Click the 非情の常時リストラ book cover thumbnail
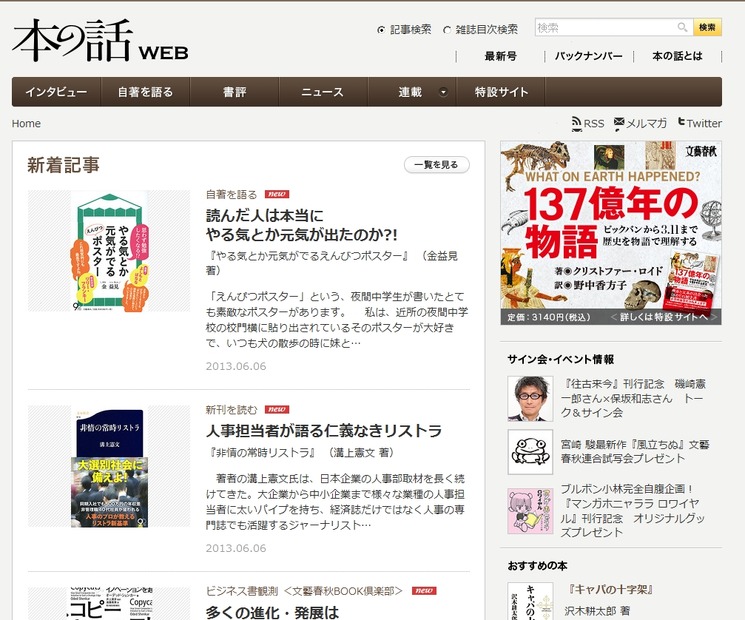The height and width of the screenshot is (620, 745). 109,466
